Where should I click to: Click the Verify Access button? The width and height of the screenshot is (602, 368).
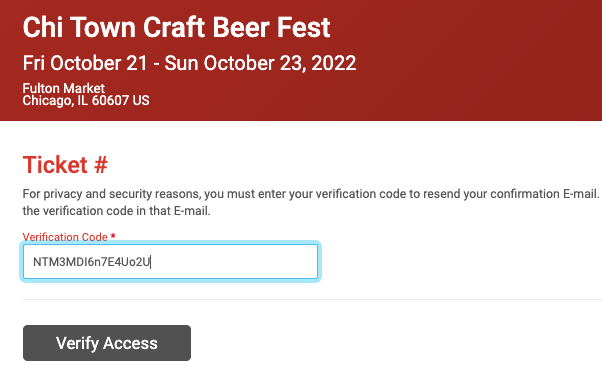point(107,343)
